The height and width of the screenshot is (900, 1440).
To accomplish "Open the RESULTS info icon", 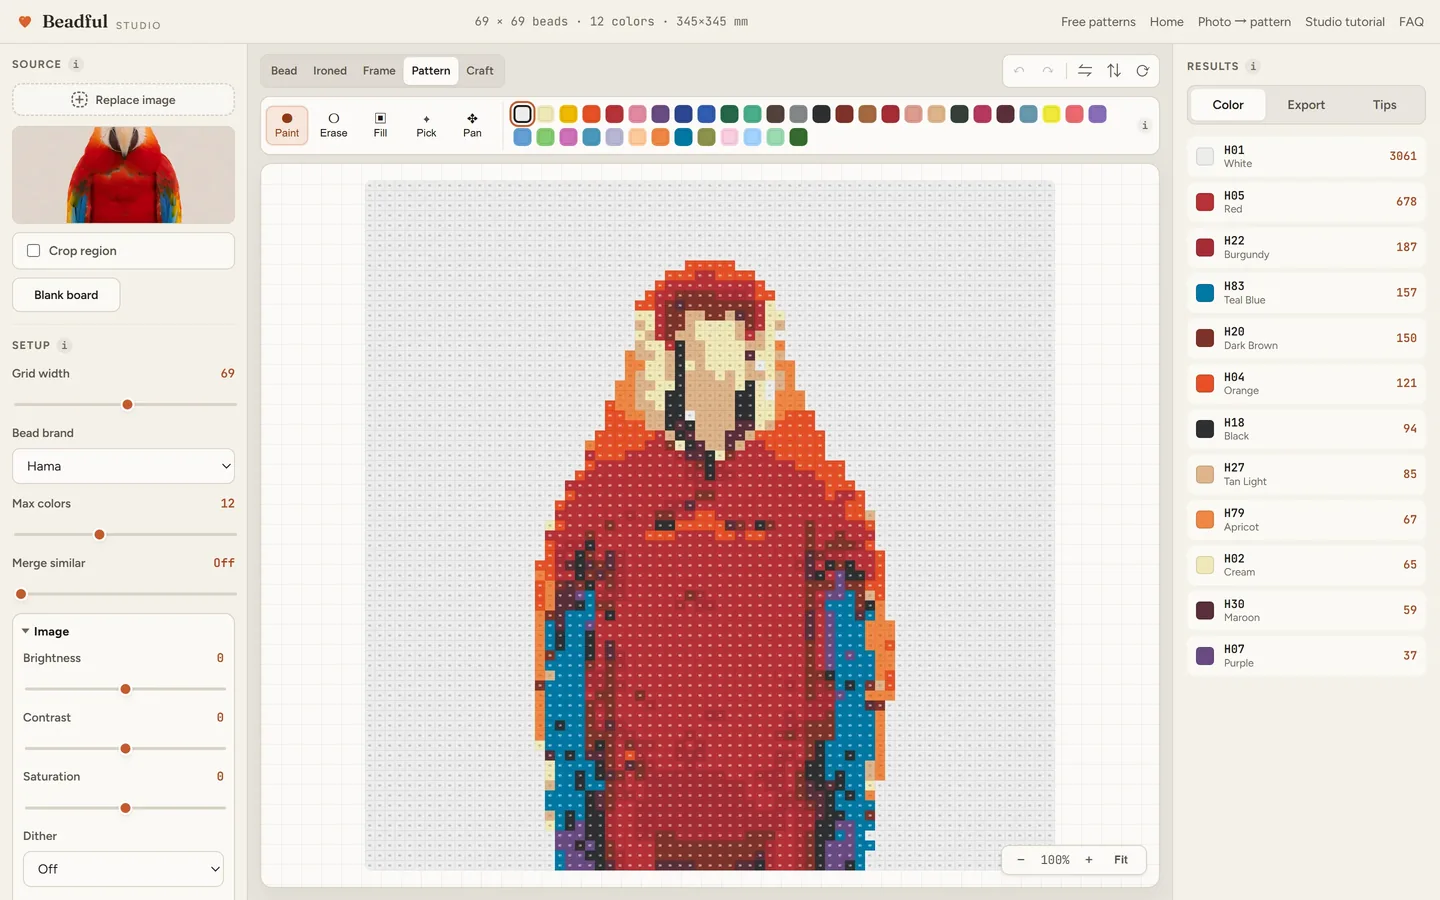I will coord(1253,66).
